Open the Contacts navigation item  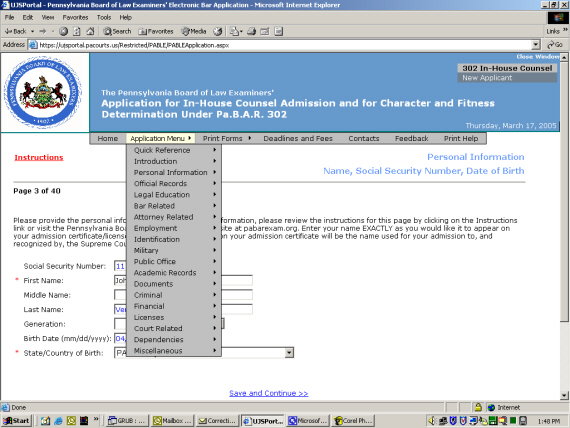[364, 139]
